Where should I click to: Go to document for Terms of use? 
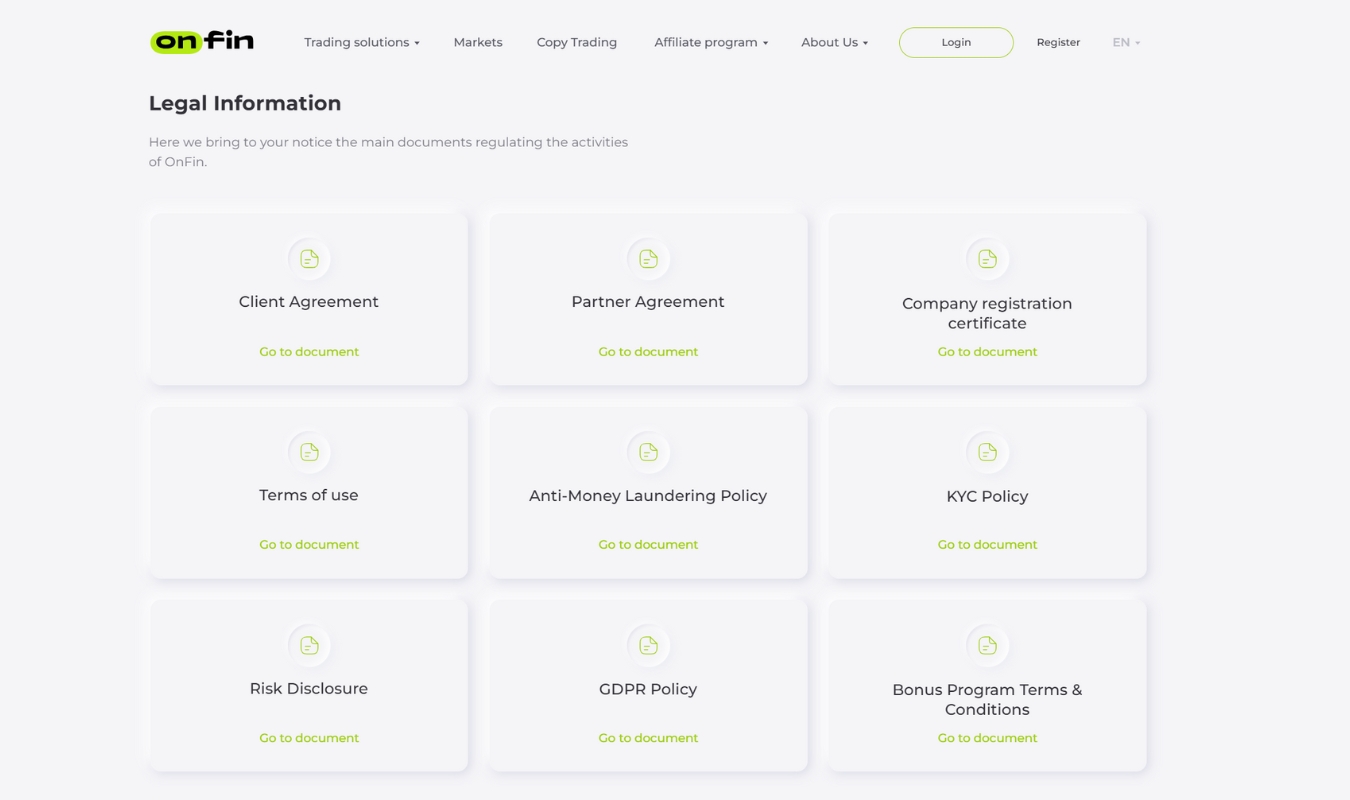point(309,545)
